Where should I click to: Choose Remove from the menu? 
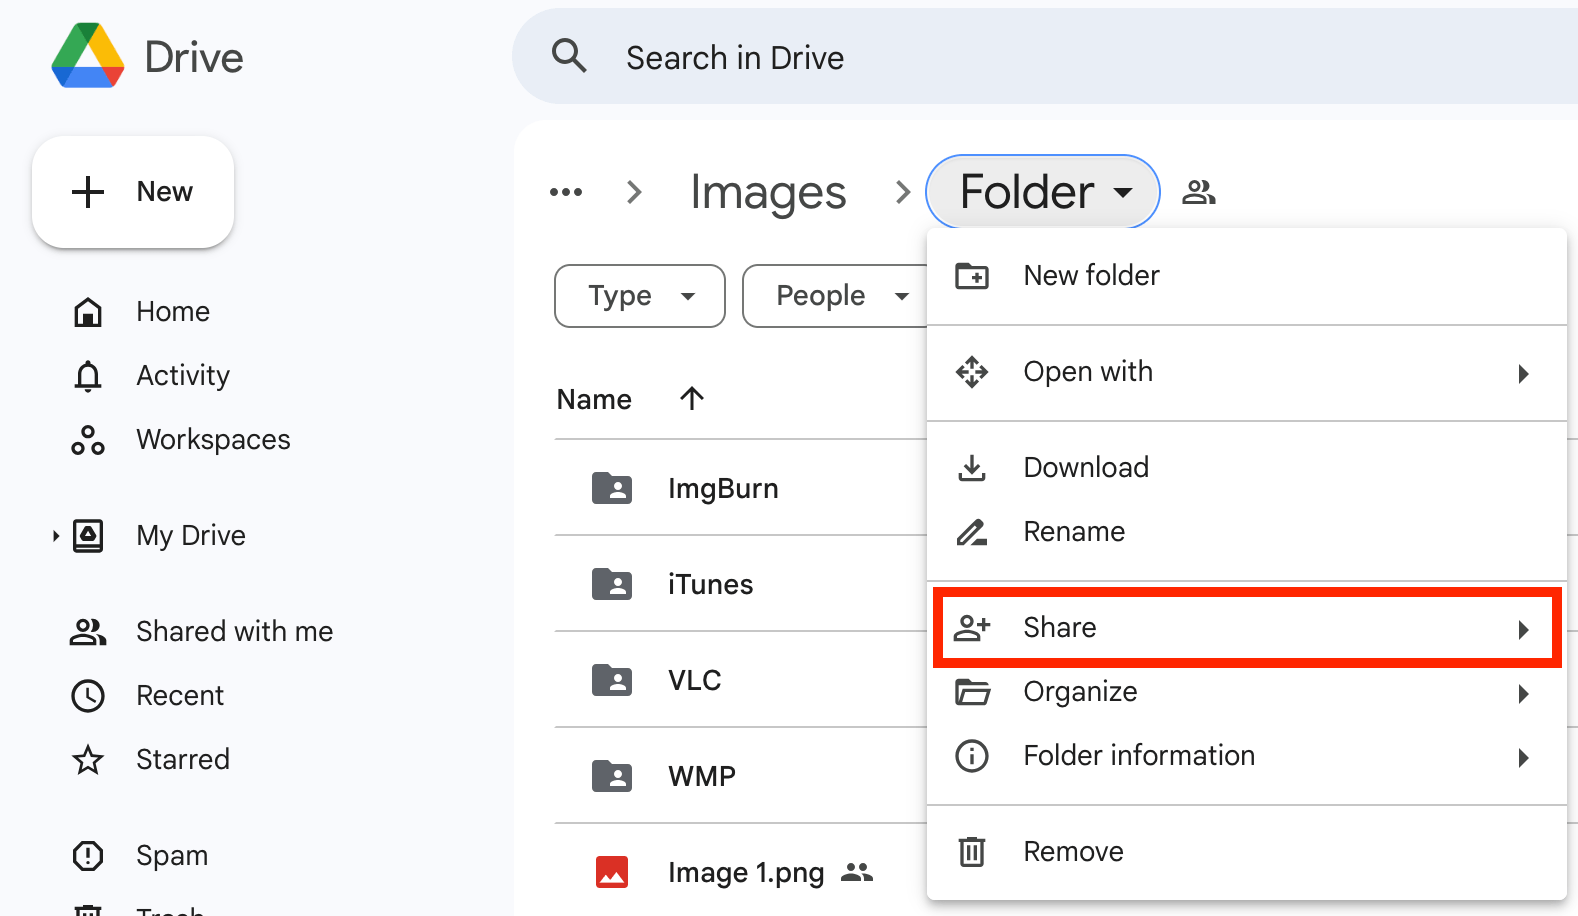coord(1247,852)
